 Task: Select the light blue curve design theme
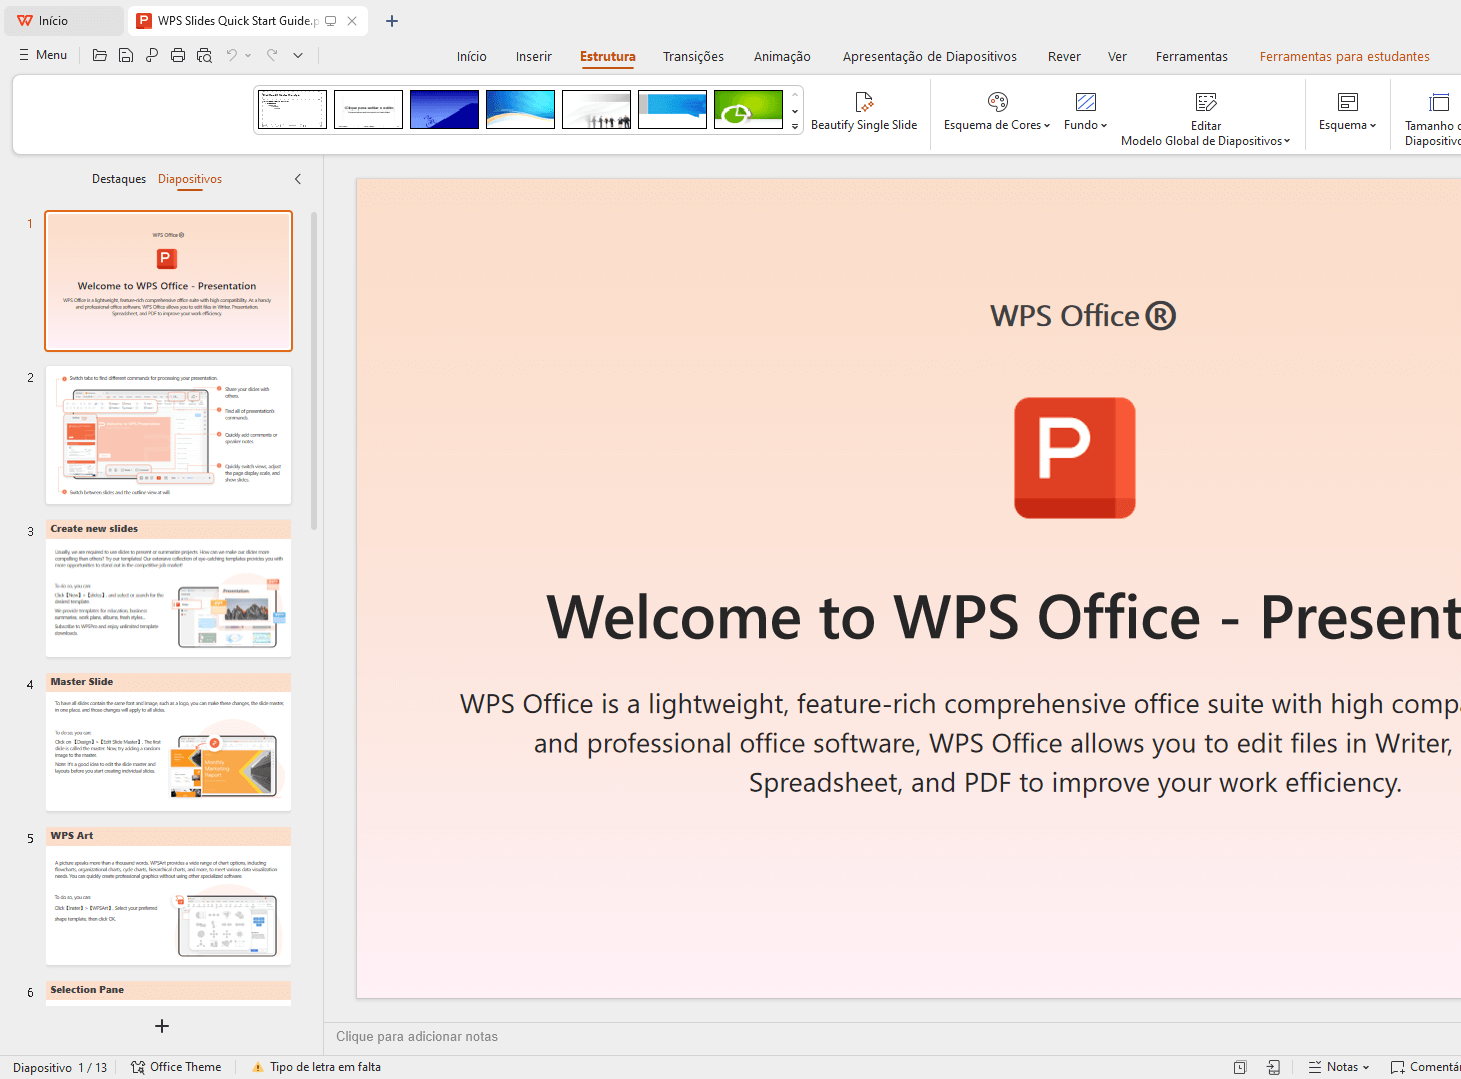pos(521,110)
